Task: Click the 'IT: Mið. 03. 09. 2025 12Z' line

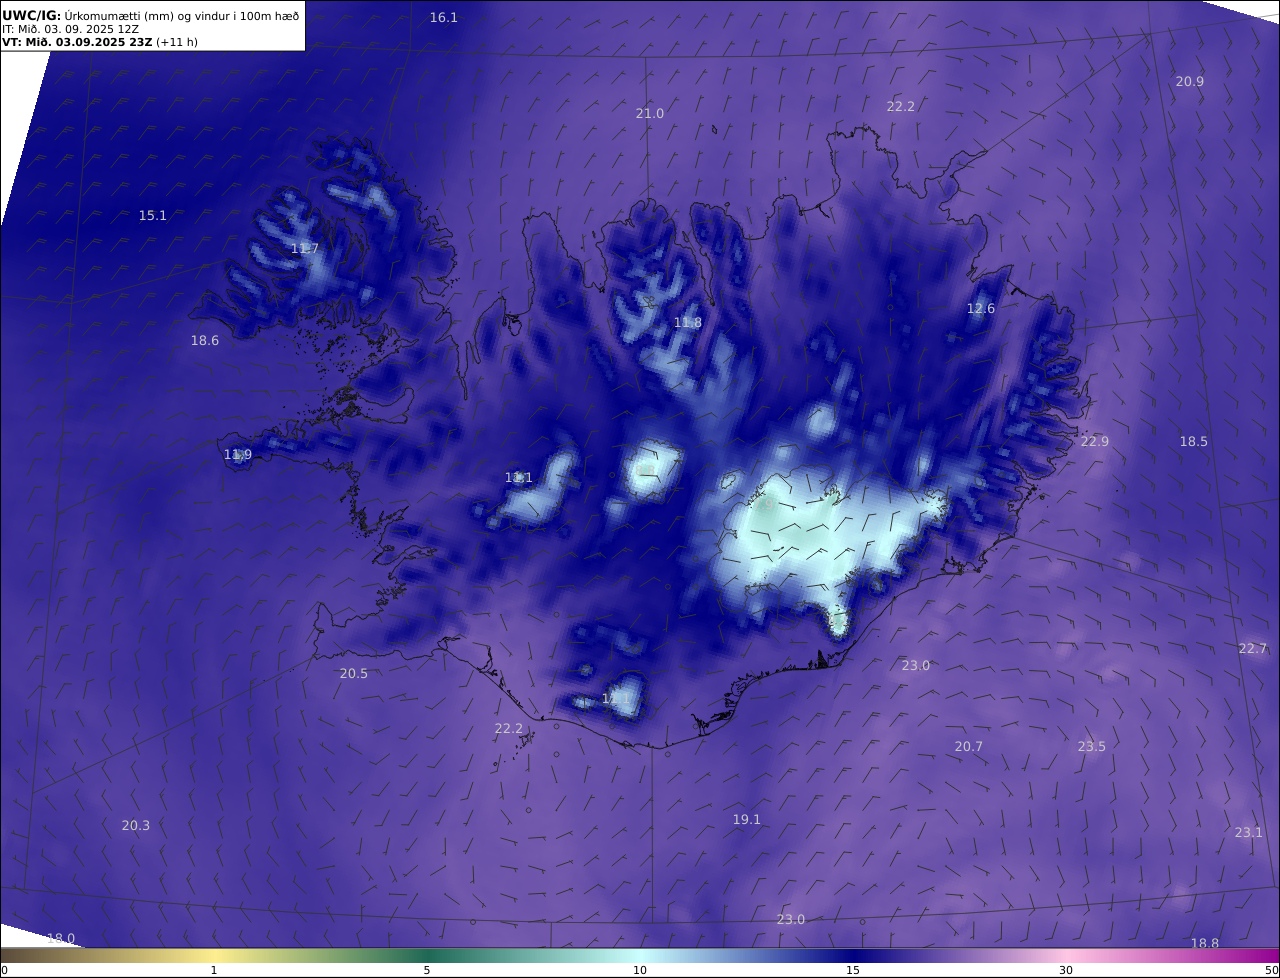Action: (70, 29)
